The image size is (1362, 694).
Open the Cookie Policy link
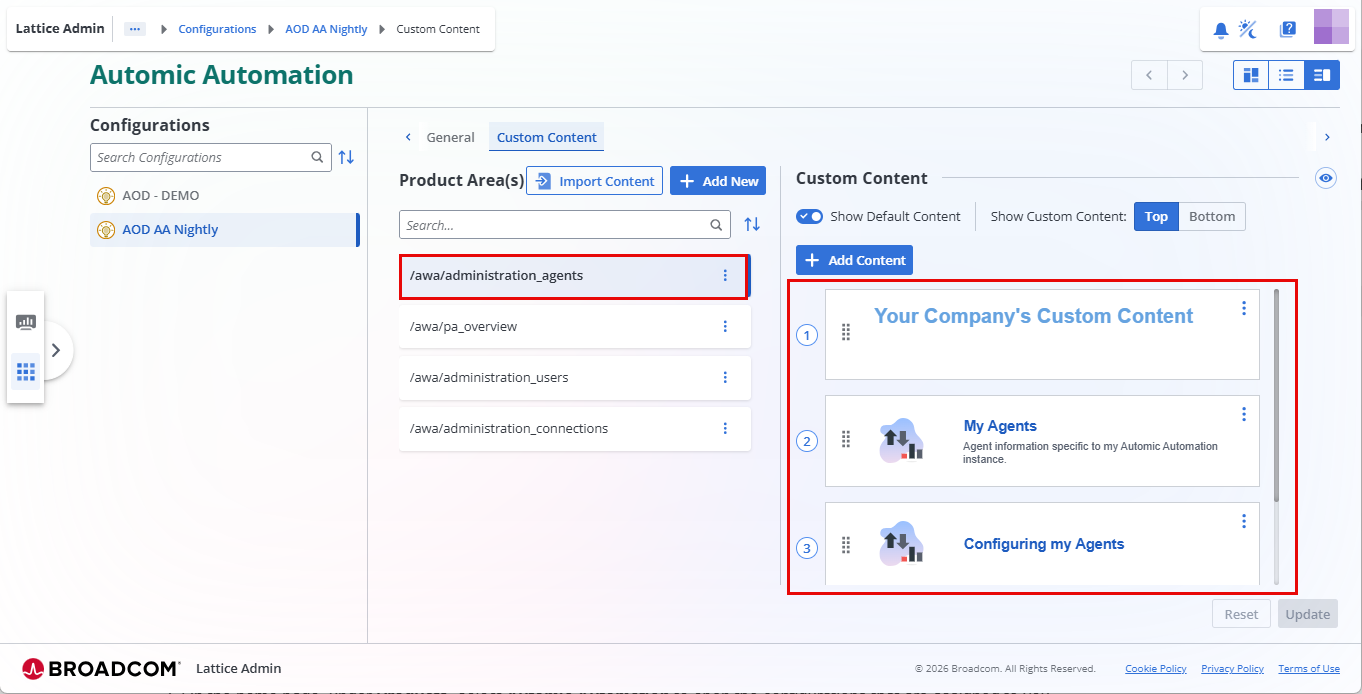[x=1155, y=668]
